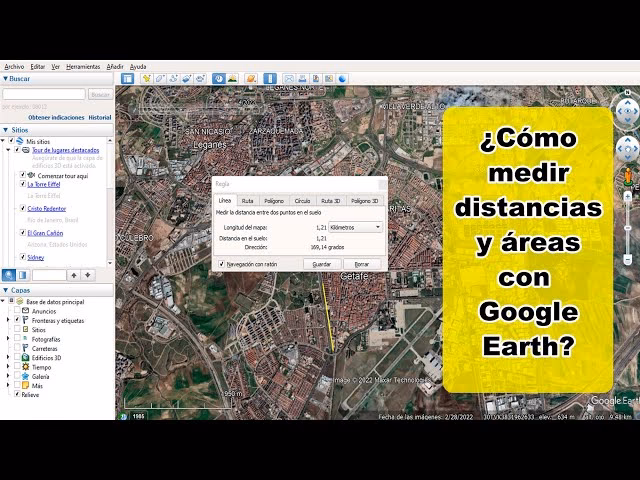The width and height of the screenshot is (640, 480).
Task: Click the search text field in Buscar
Action: click(44, 94)
